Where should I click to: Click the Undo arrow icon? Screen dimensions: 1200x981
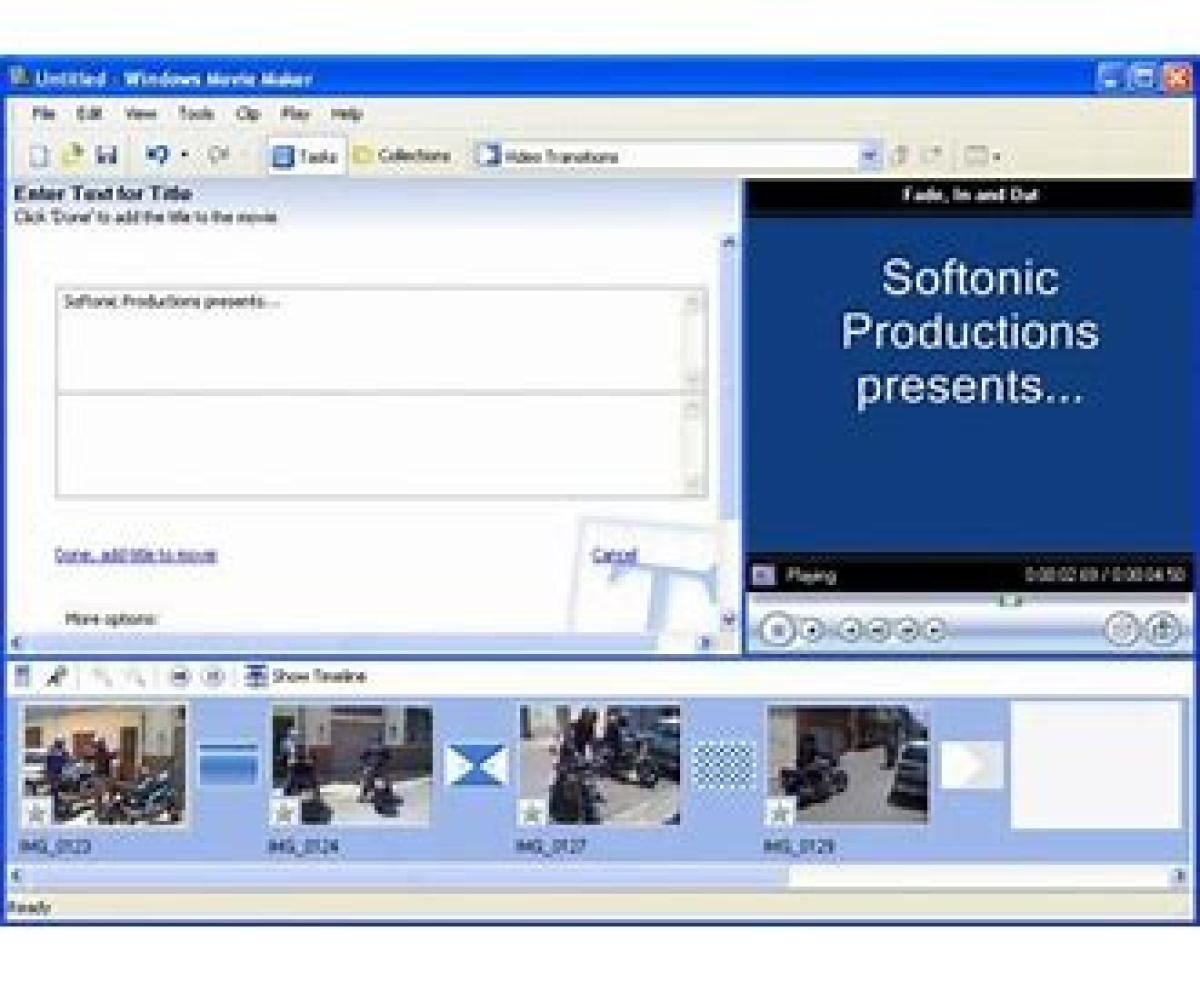coord(157,156)
